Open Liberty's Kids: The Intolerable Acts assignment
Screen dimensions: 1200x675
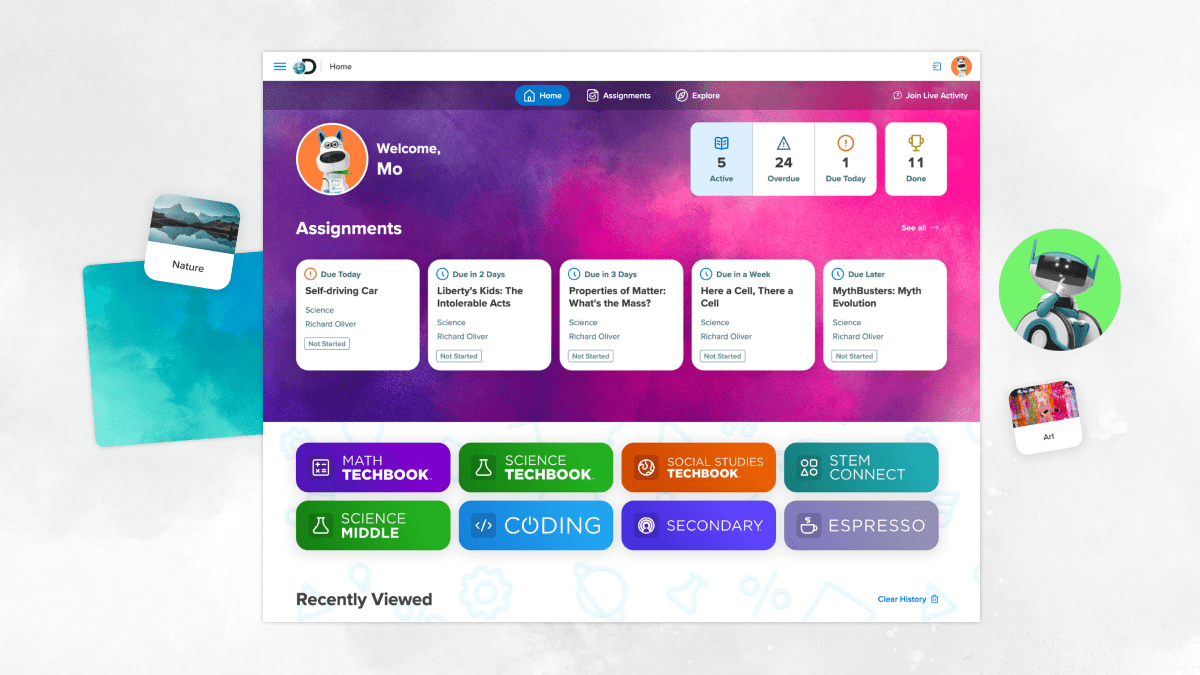tap(490, 315)
